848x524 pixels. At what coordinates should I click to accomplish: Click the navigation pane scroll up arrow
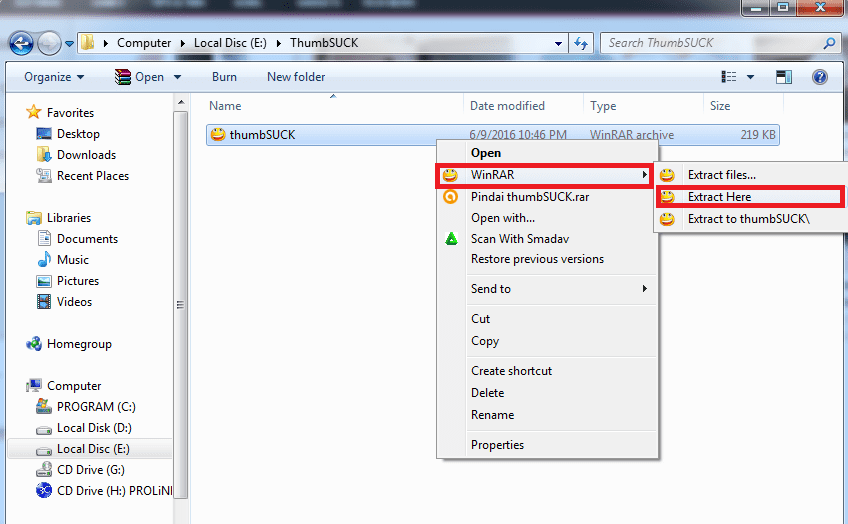pyautogui.click(x=181, y=102)
